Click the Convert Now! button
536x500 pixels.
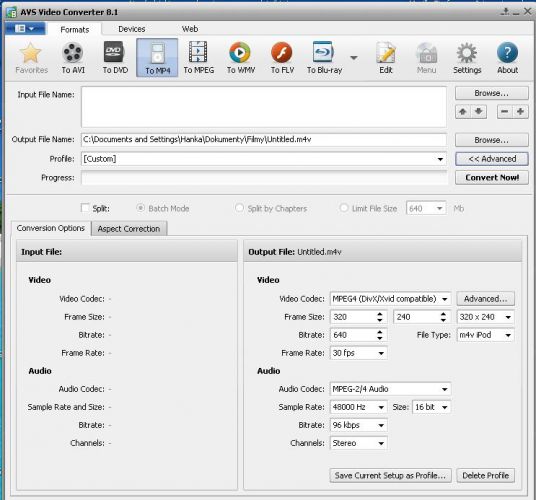[492, 177]
